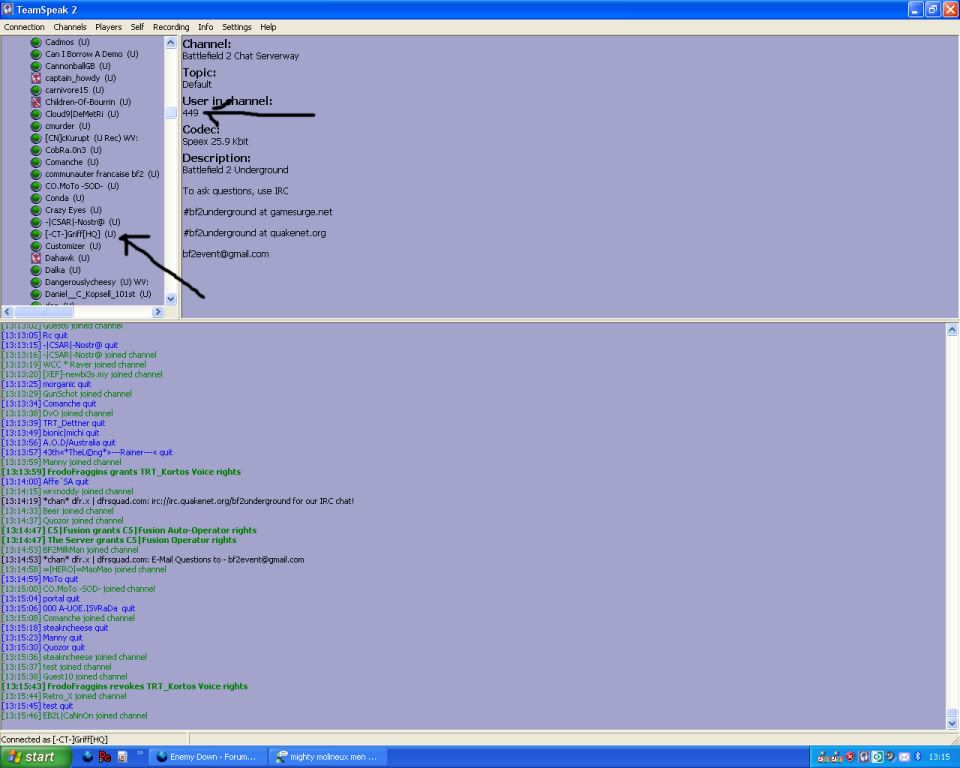Viewport: 960px width, 768px height.
Task: Open the Help menu
Action: click(x=268, y=27)
